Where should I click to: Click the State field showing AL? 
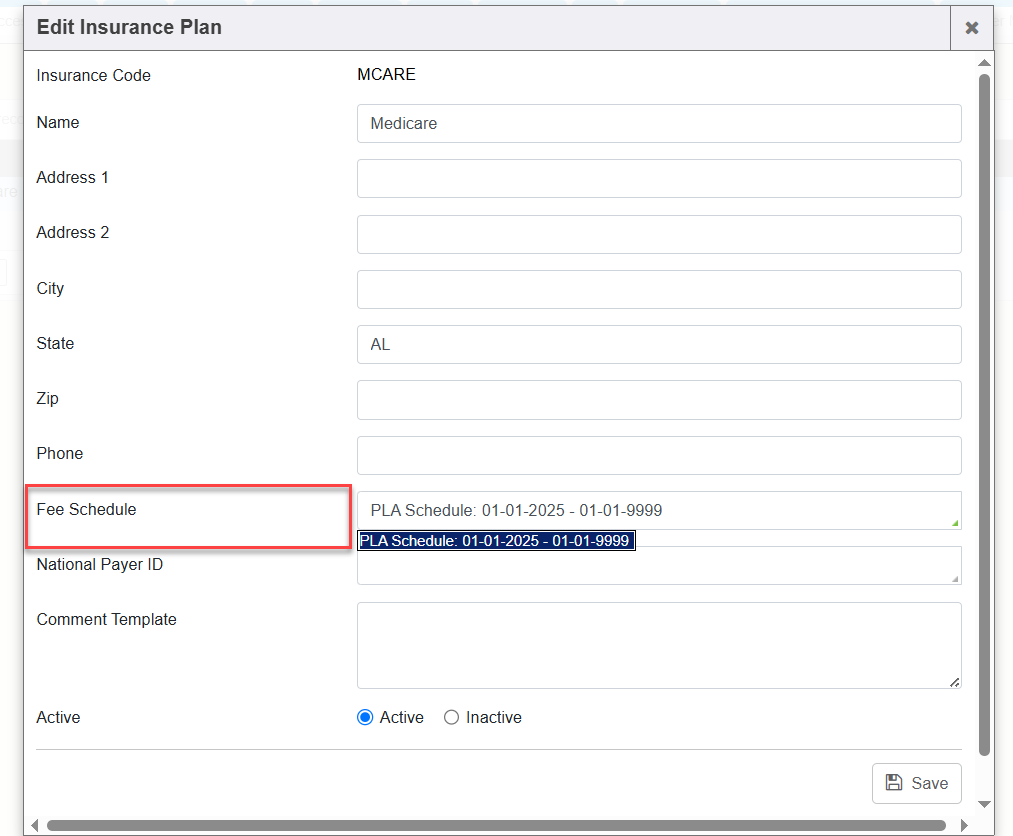click(x=658, y=344)
